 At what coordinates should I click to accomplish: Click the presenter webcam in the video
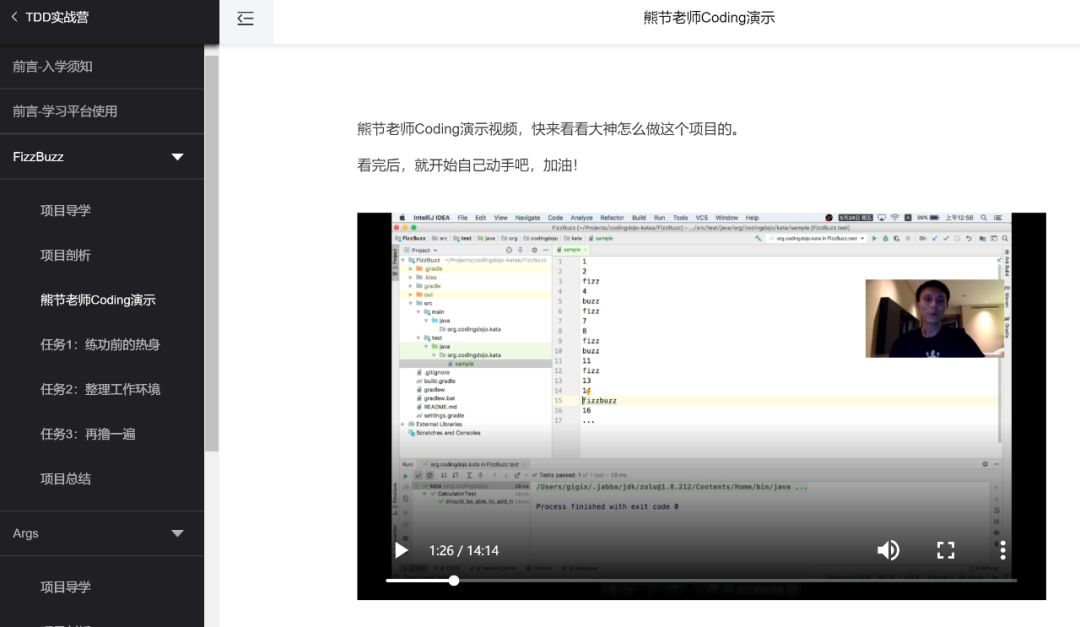tap(933, 318)
